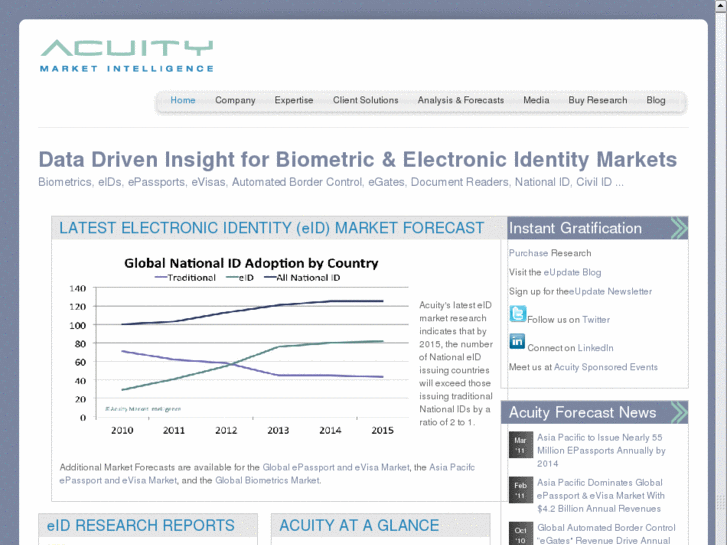The width and height of the screenshot is (727, 545).
Task: Click the eID Research Reports heading
Action: pyautogui.click(x=140, y=525)
